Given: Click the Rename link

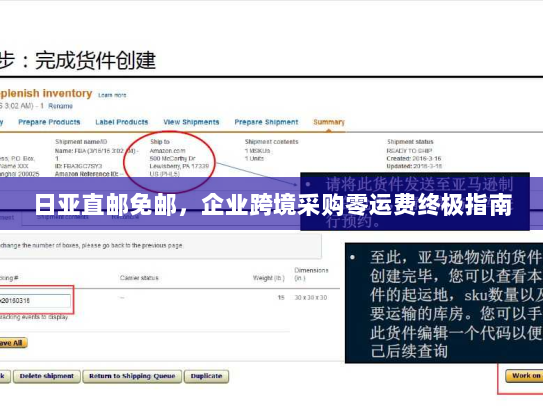Looking at the screenshot, I should [x=60, y=106].
